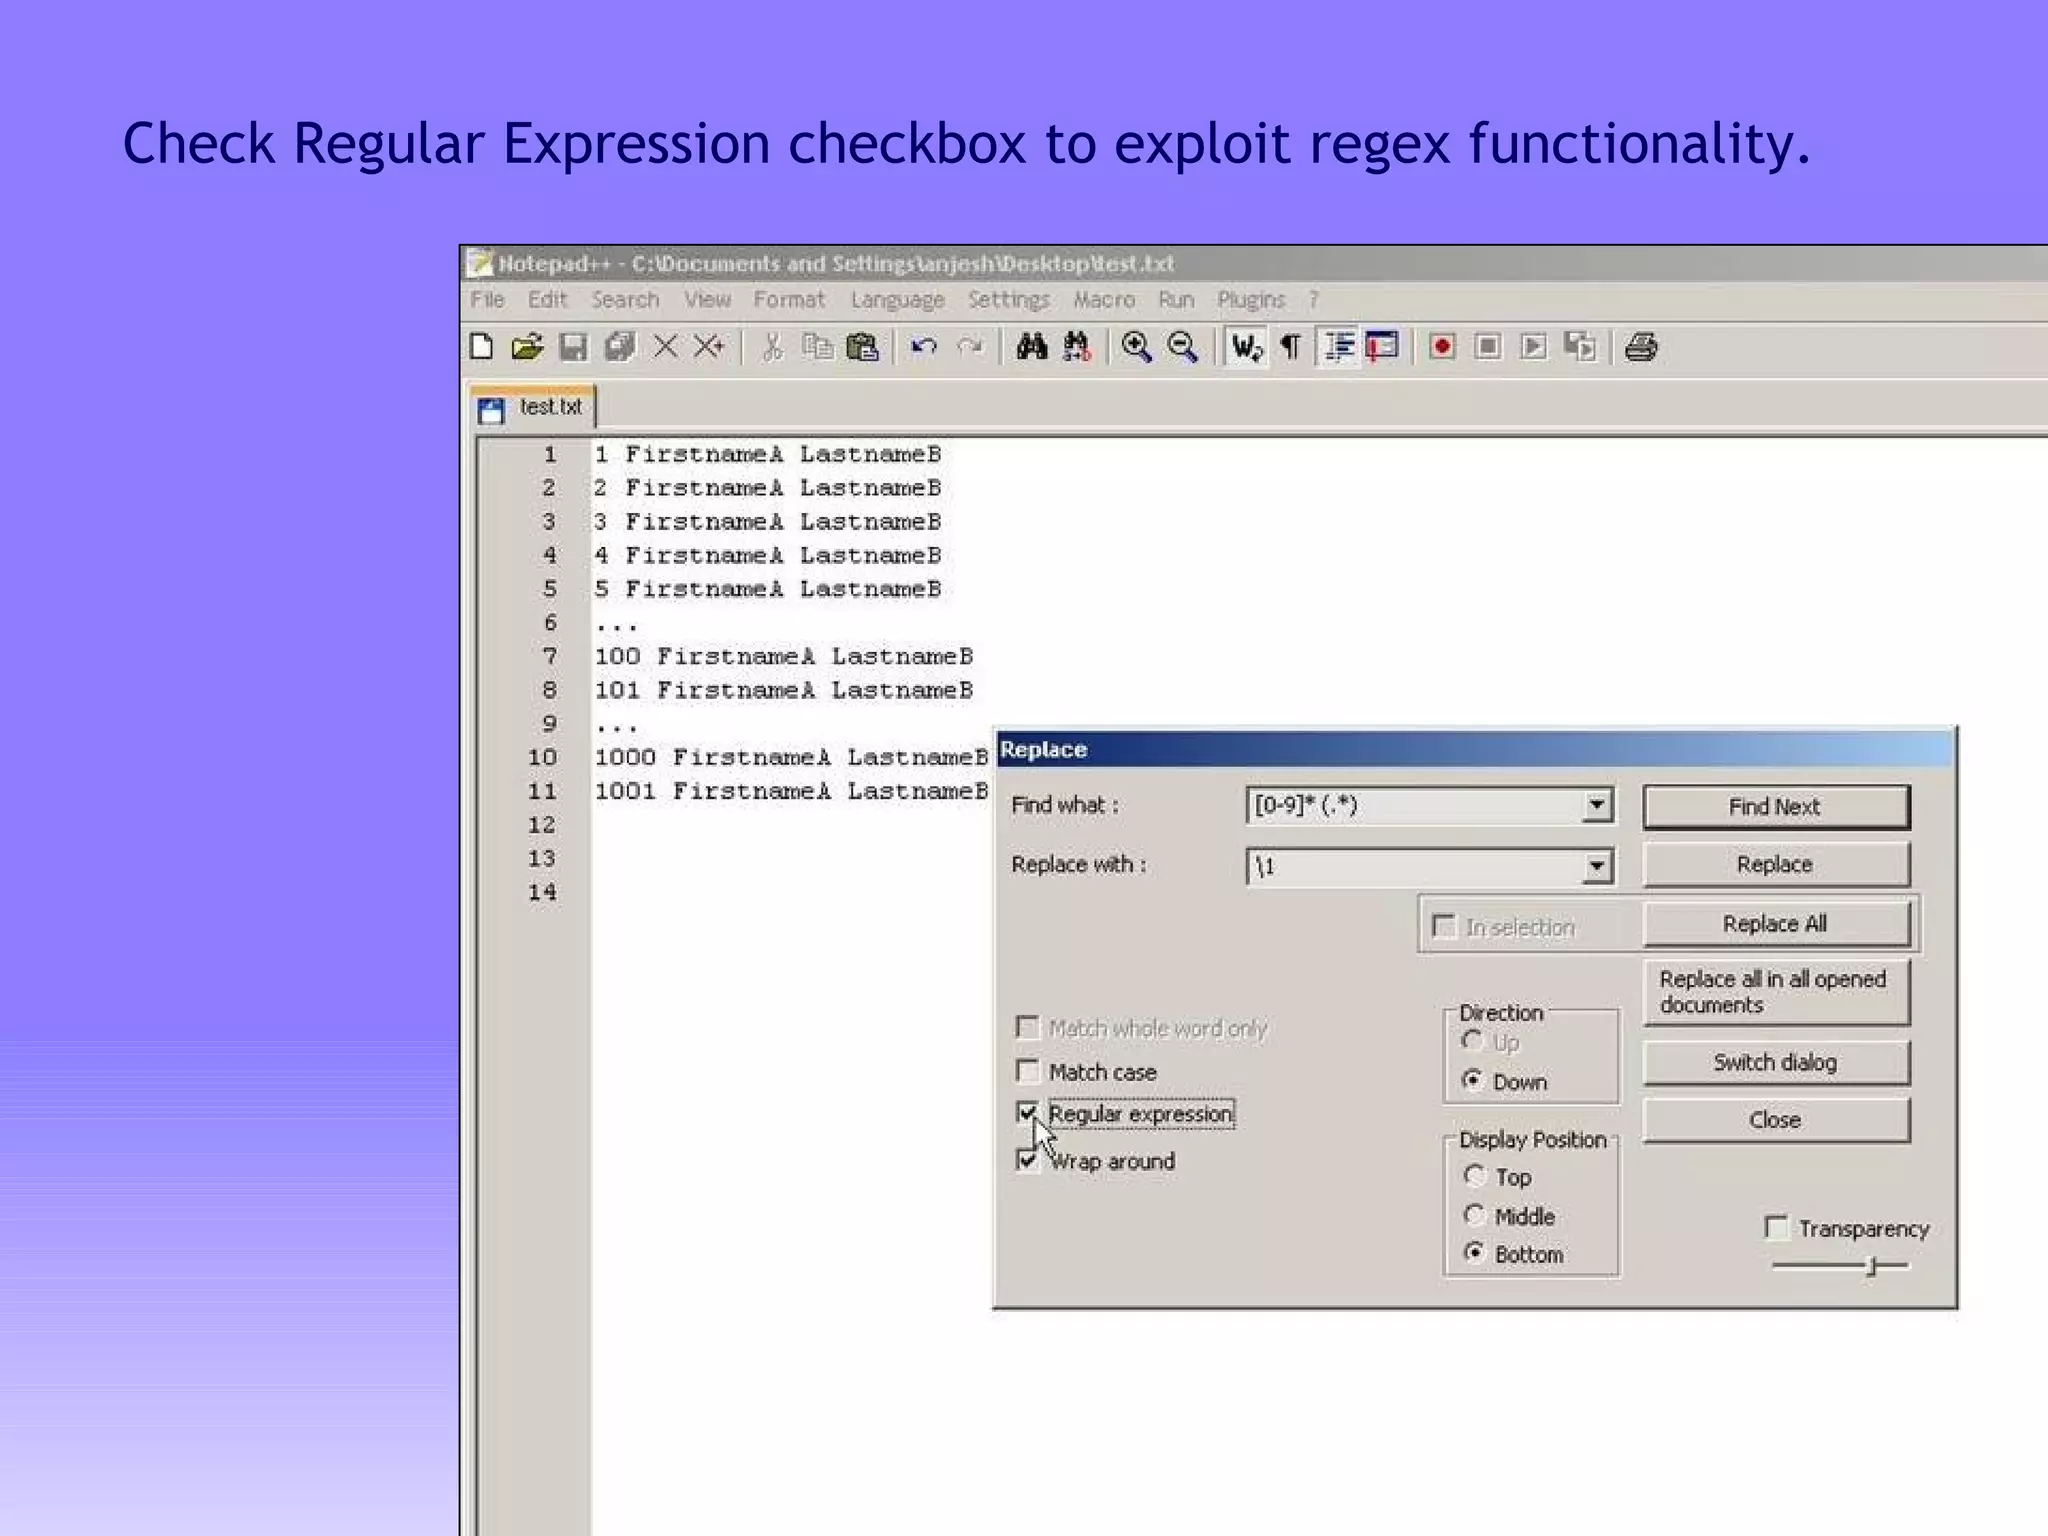Click the Replace All button
The height and width of the screenshot is (1536, 2048).
tap(1775, 923)
